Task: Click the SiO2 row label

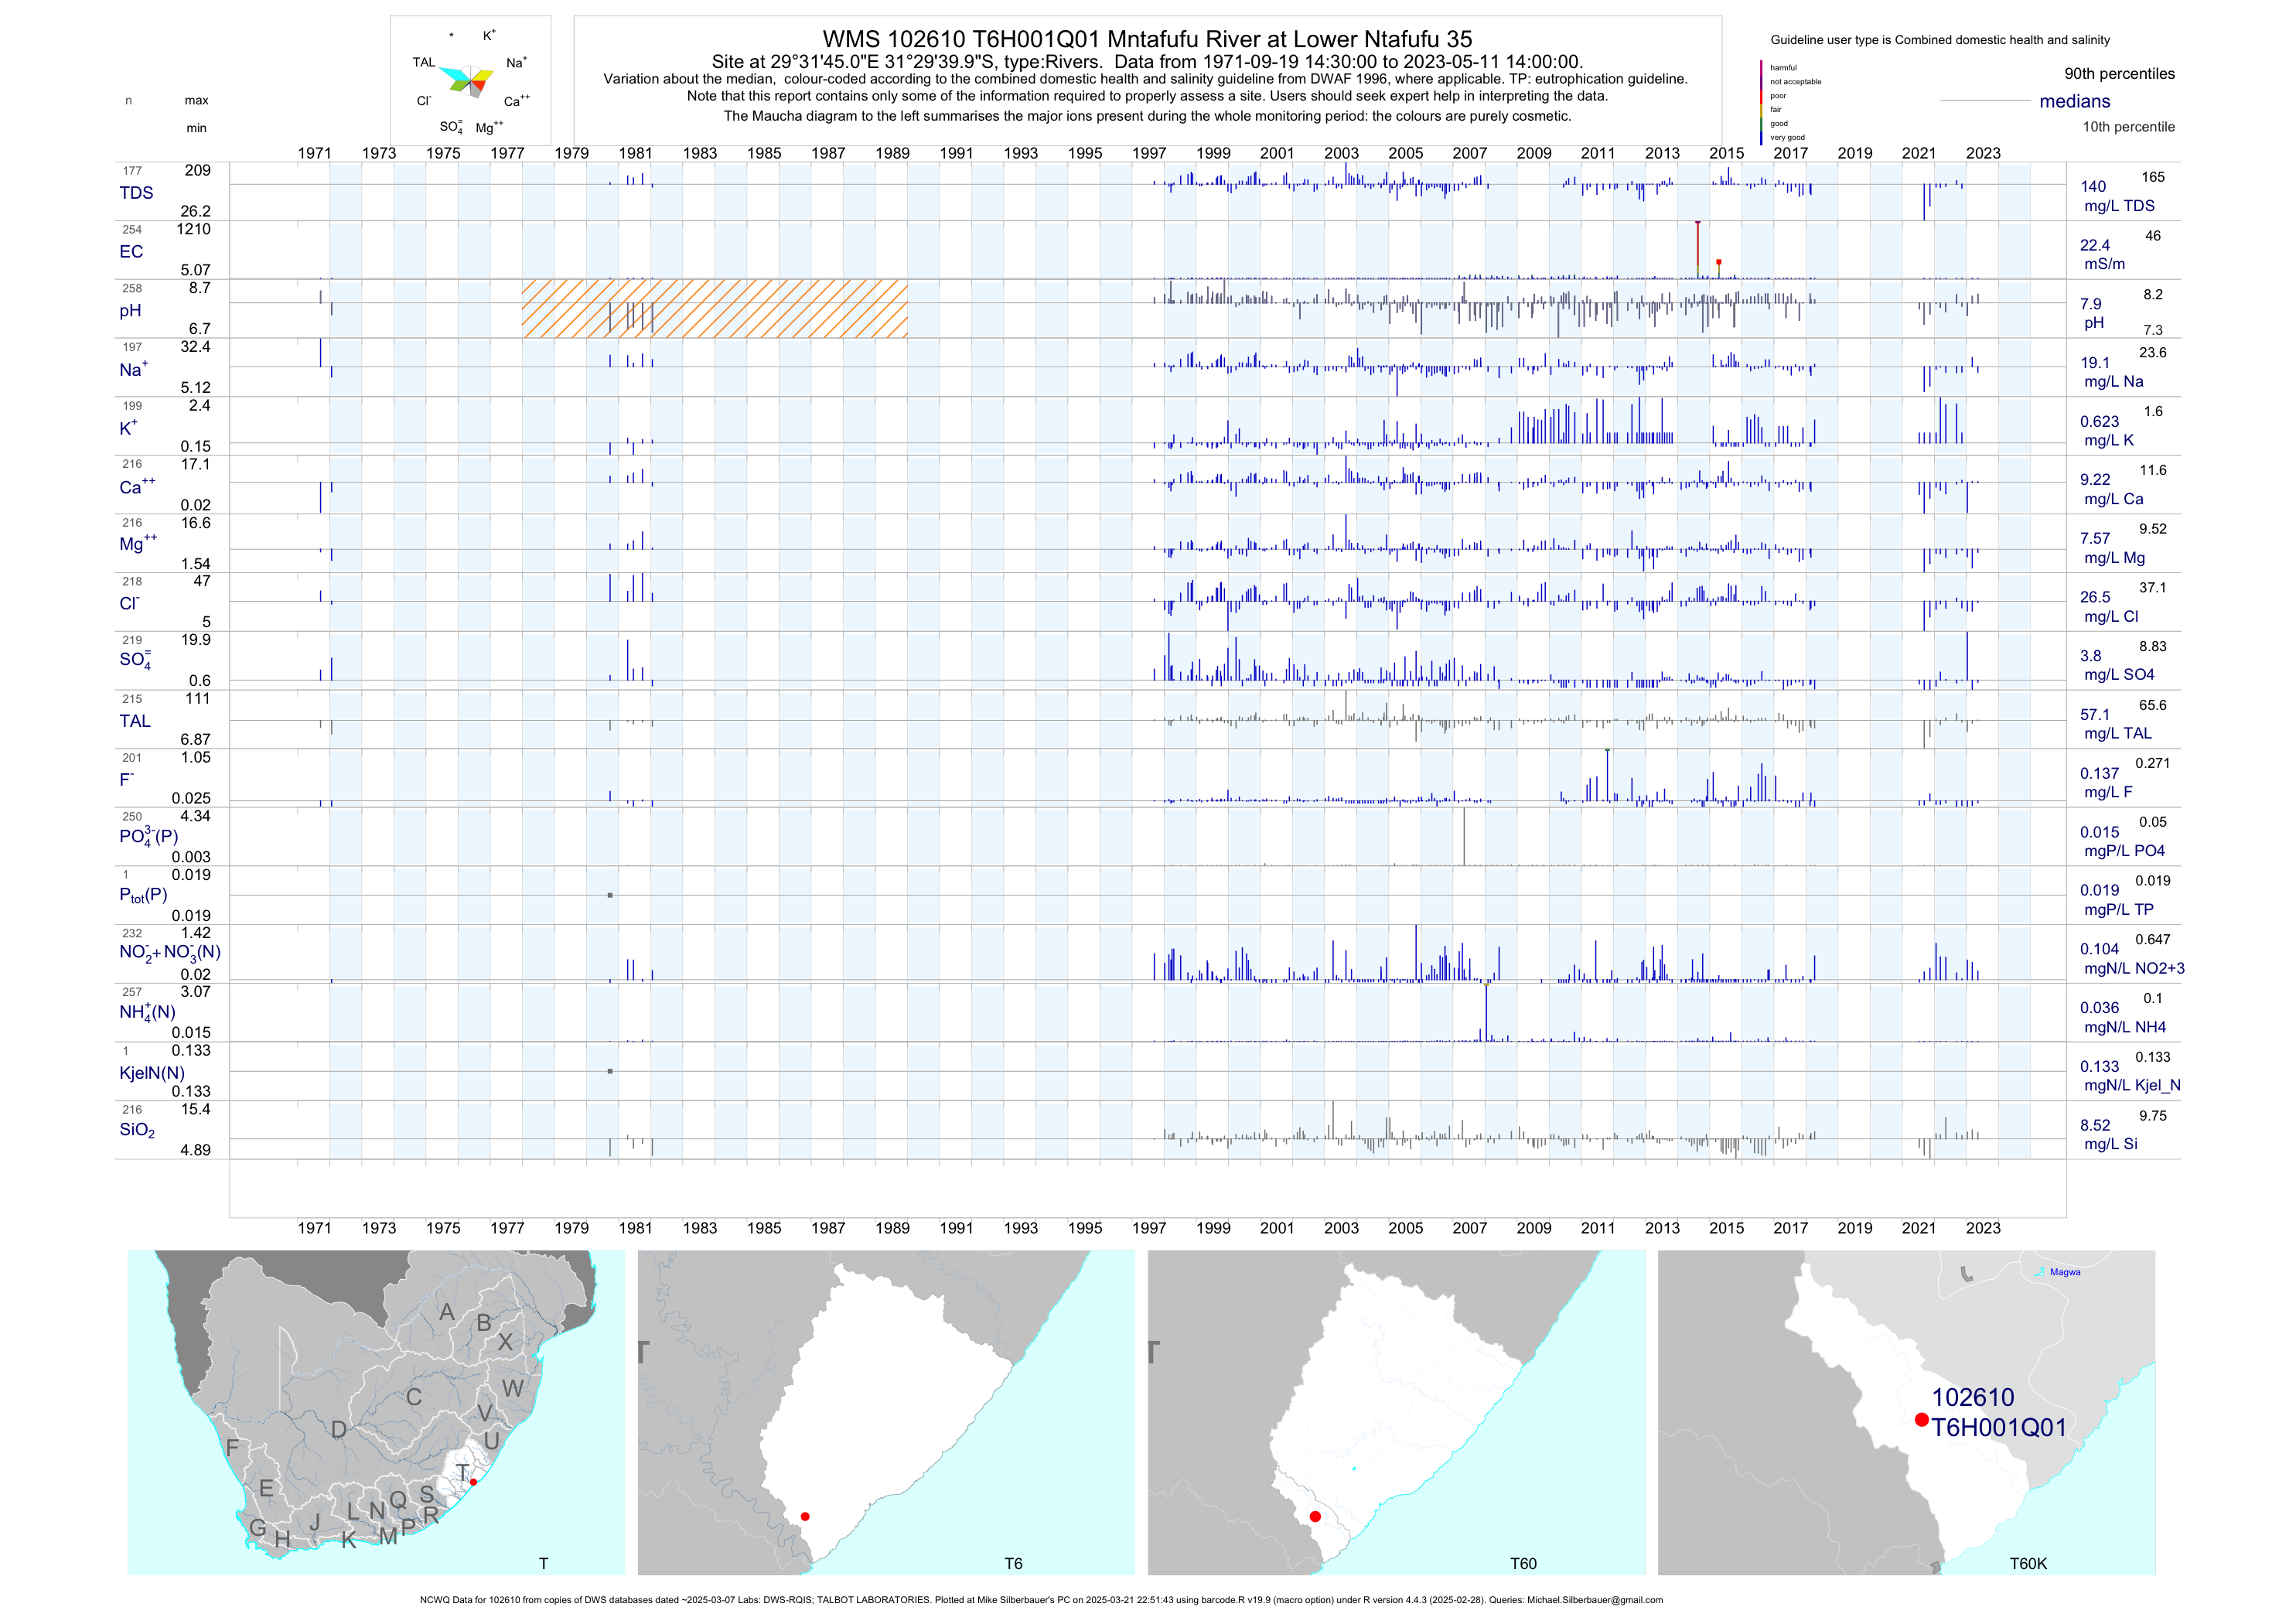Action: pos(137,1130)
